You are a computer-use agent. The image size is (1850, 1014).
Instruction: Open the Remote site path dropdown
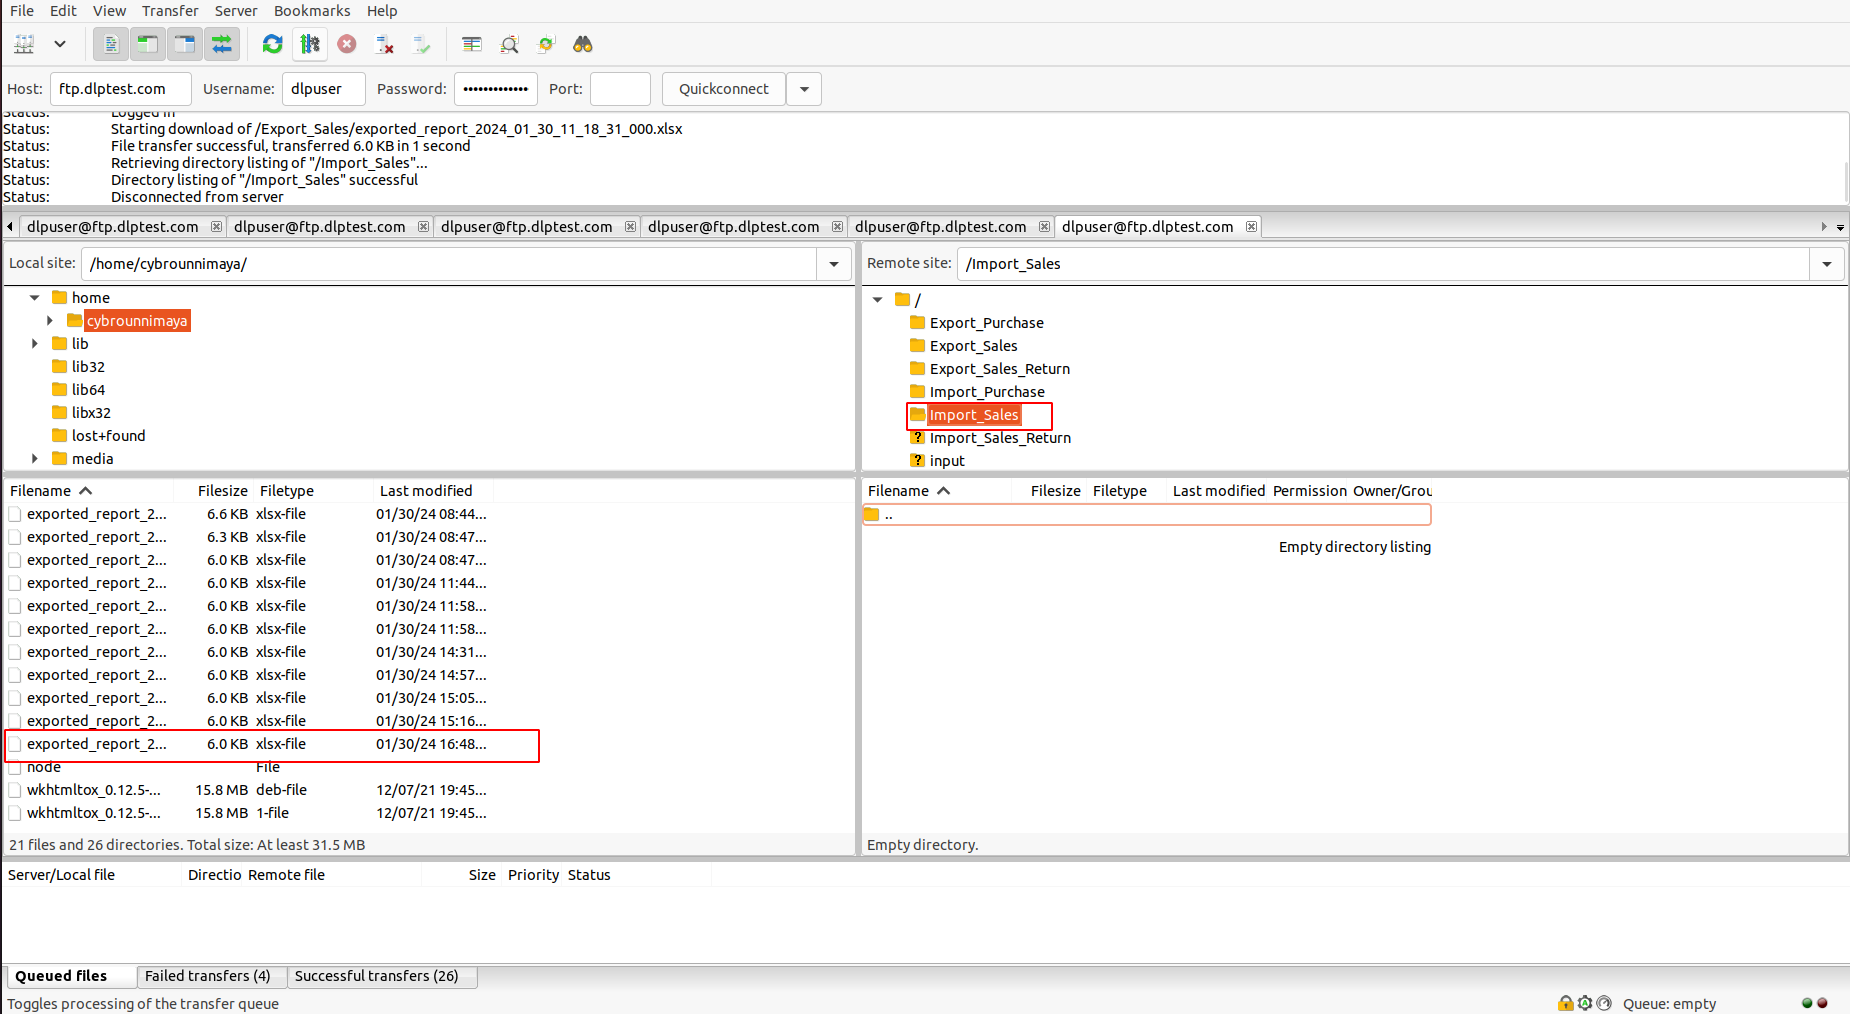pyautogui.click(x=1827, y=264)
